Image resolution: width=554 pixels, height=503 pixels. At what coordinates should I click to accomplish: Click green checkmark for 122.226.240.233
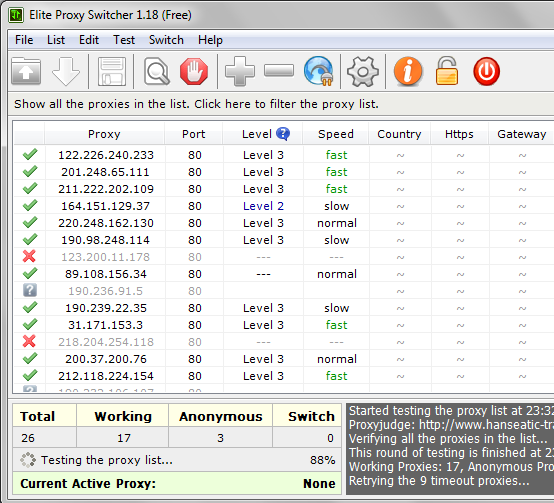30,154
